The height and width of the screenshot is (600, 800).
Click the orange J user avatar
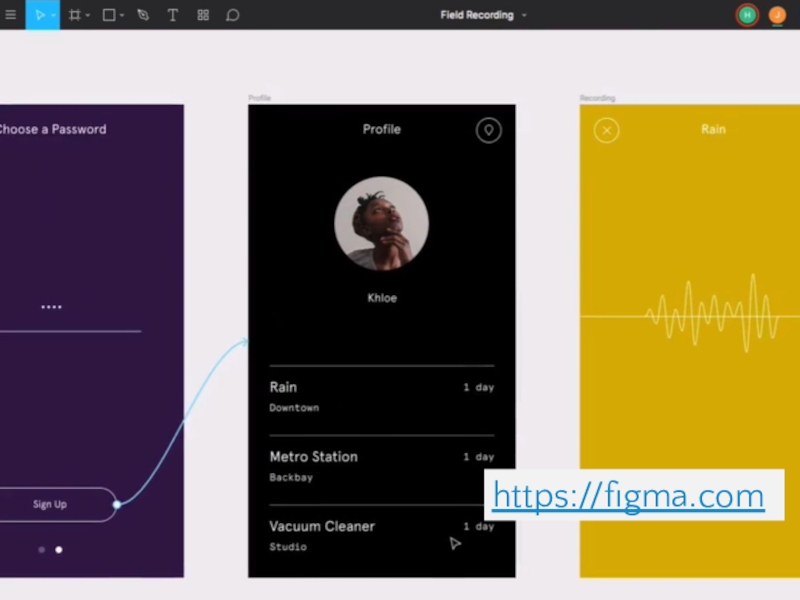pos(777,15)
